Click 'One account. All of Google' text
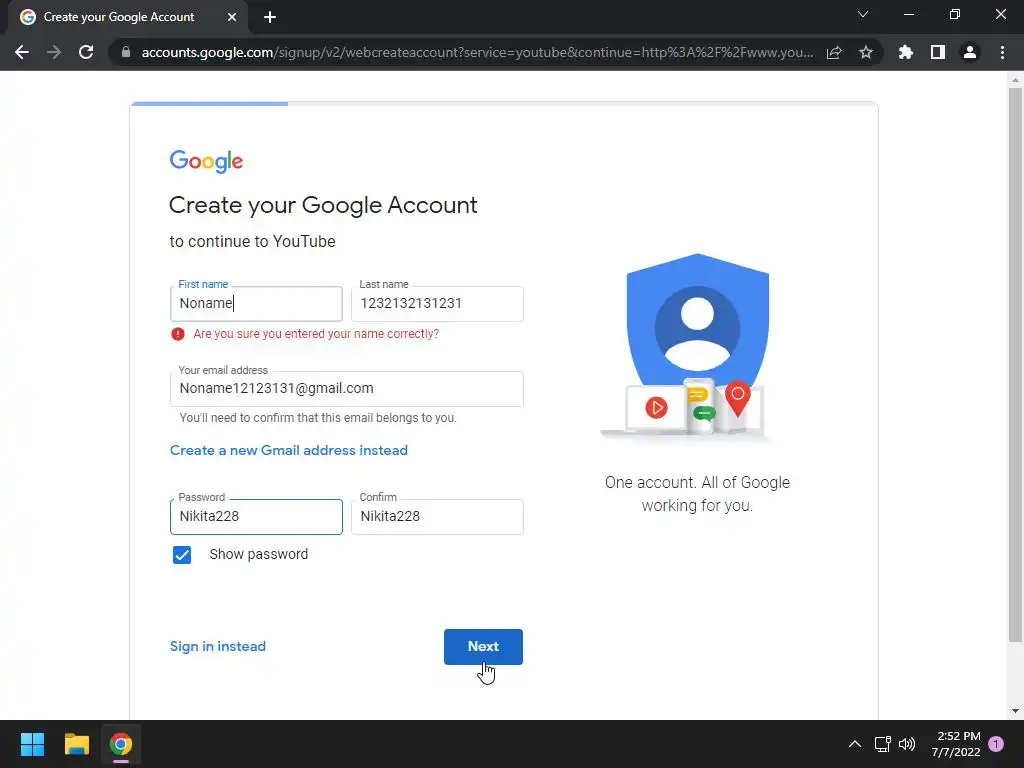This screenshot has width=1024, height=768. click(x=697, y=483)
